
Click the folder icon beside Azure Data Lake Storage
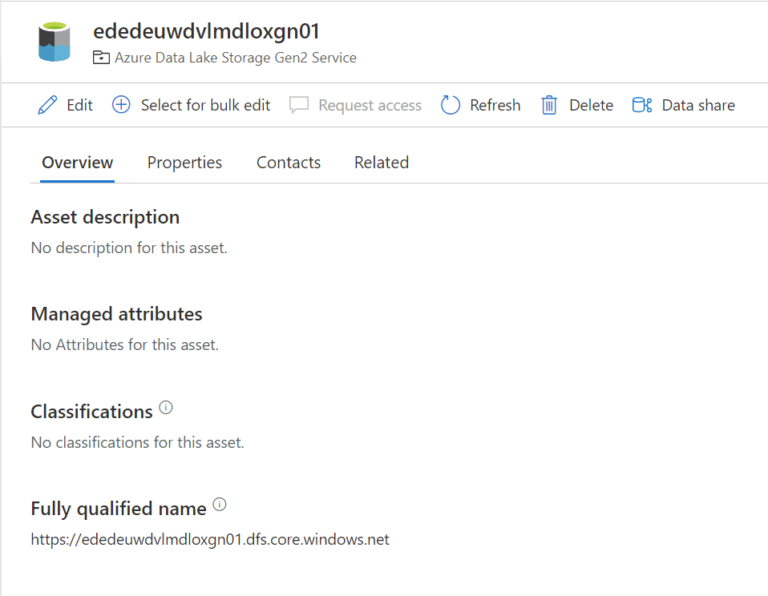(x=101, y=57)
